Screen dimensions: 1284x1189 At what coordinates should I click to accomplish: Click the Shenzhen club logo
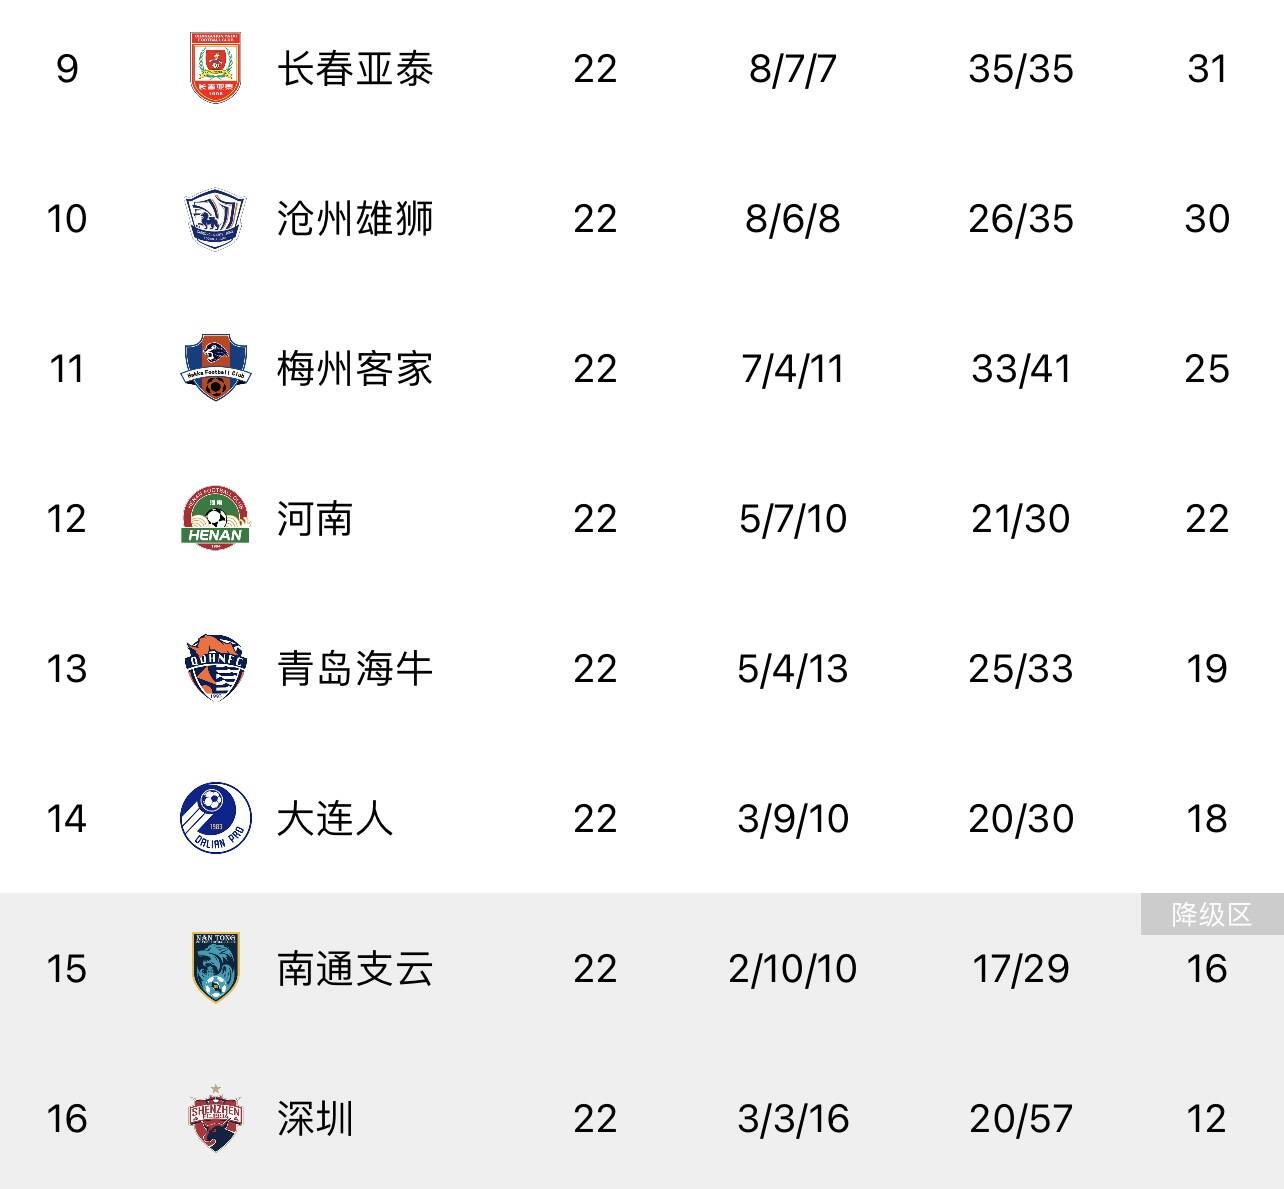(x=215, y=1118)
